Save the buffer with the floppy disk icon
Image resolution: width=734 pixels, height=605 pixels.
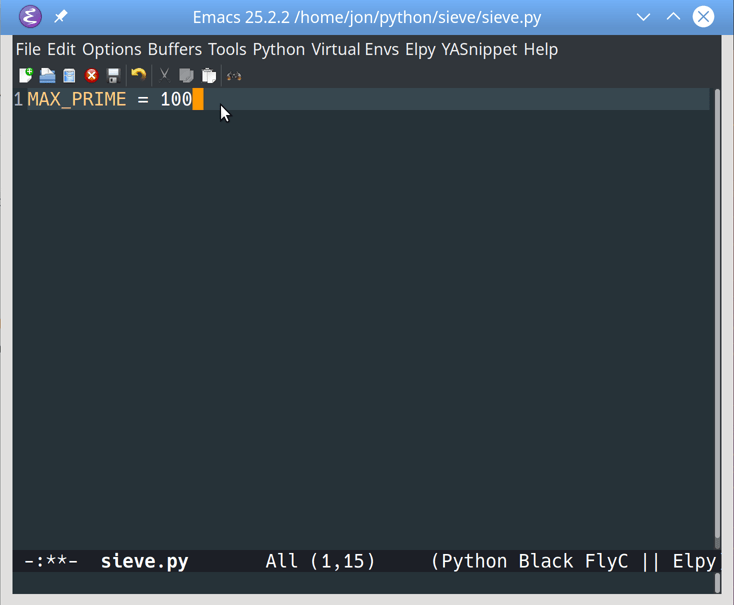114,75
